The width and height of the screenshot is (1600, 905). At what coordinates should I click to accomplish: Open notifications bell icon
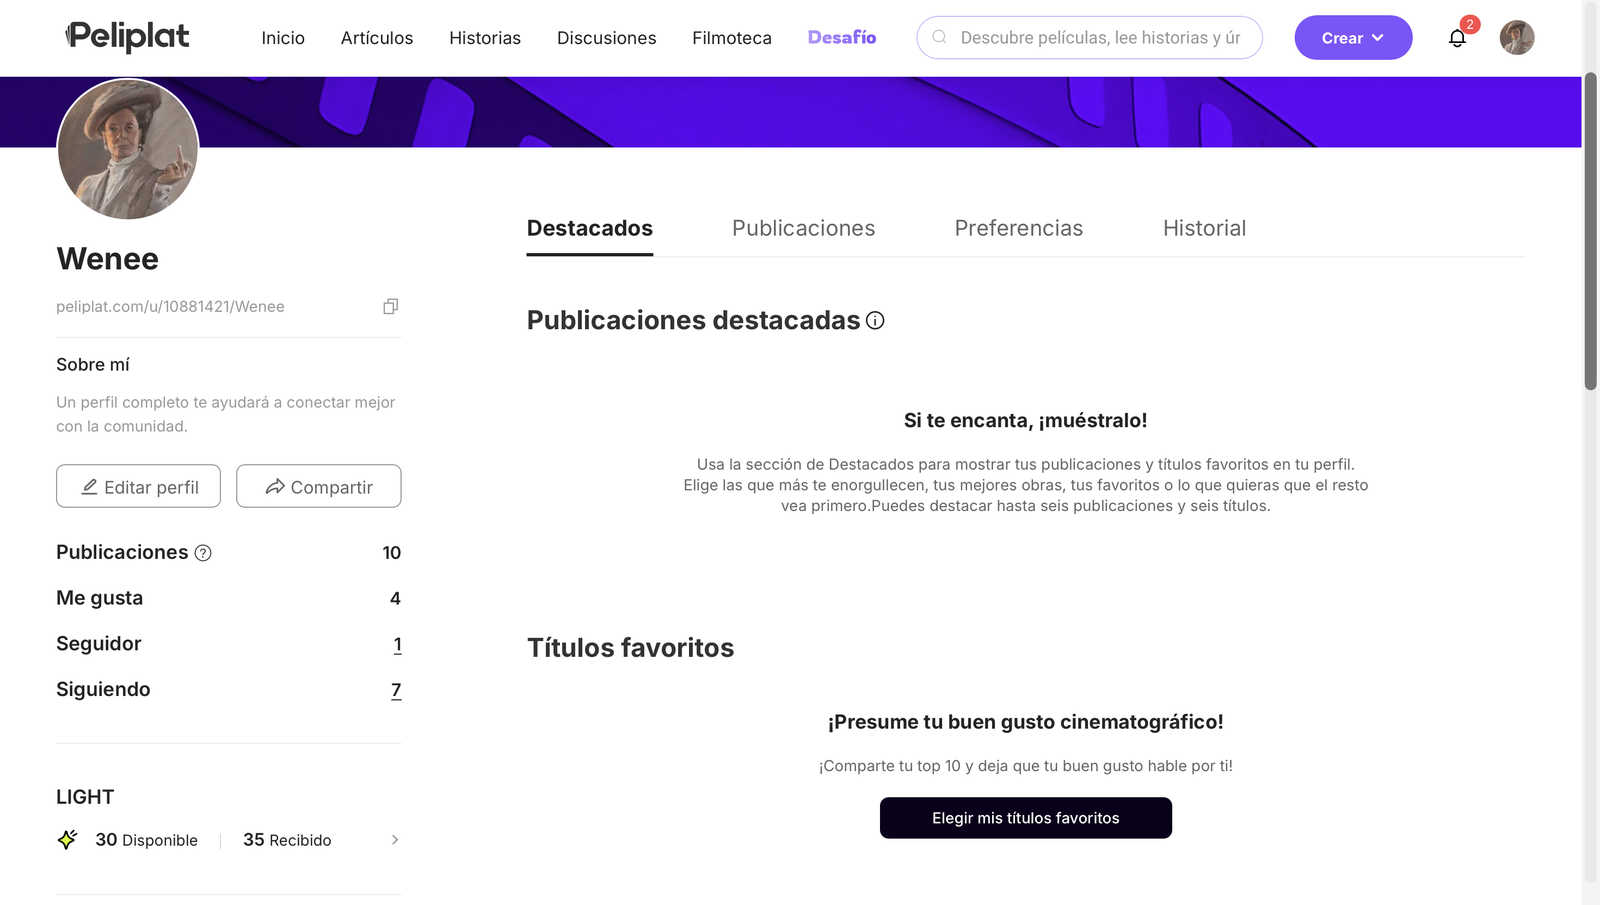pyautogui.click(x=1457, y=38)
